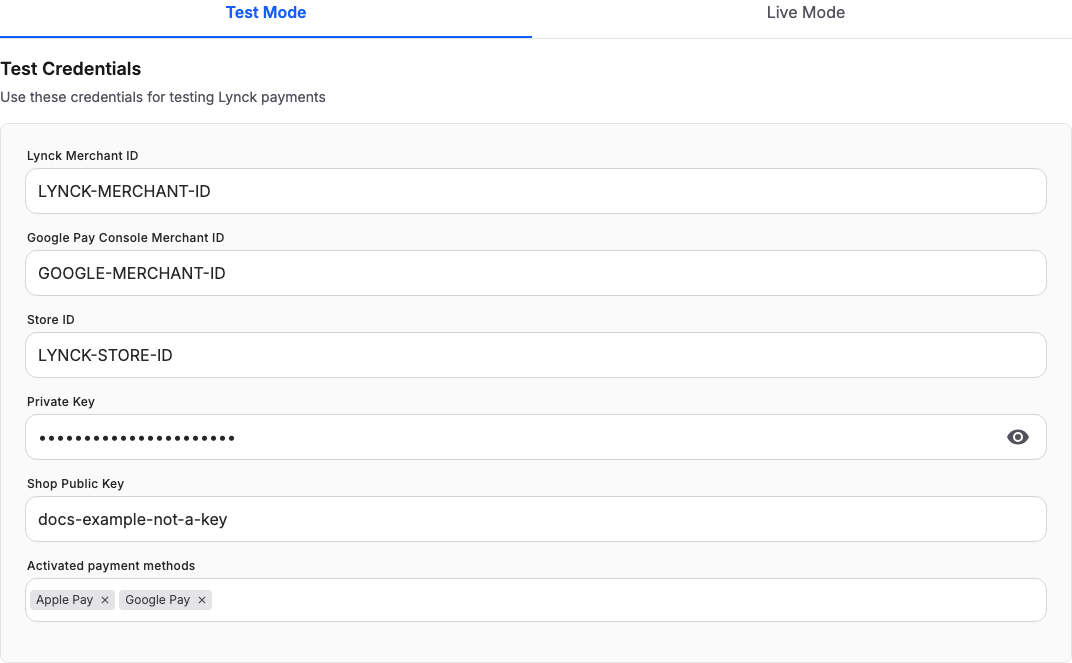Remove the Apple Pay payment method
Screen dimensions: 1072x663
pos(105,599)
